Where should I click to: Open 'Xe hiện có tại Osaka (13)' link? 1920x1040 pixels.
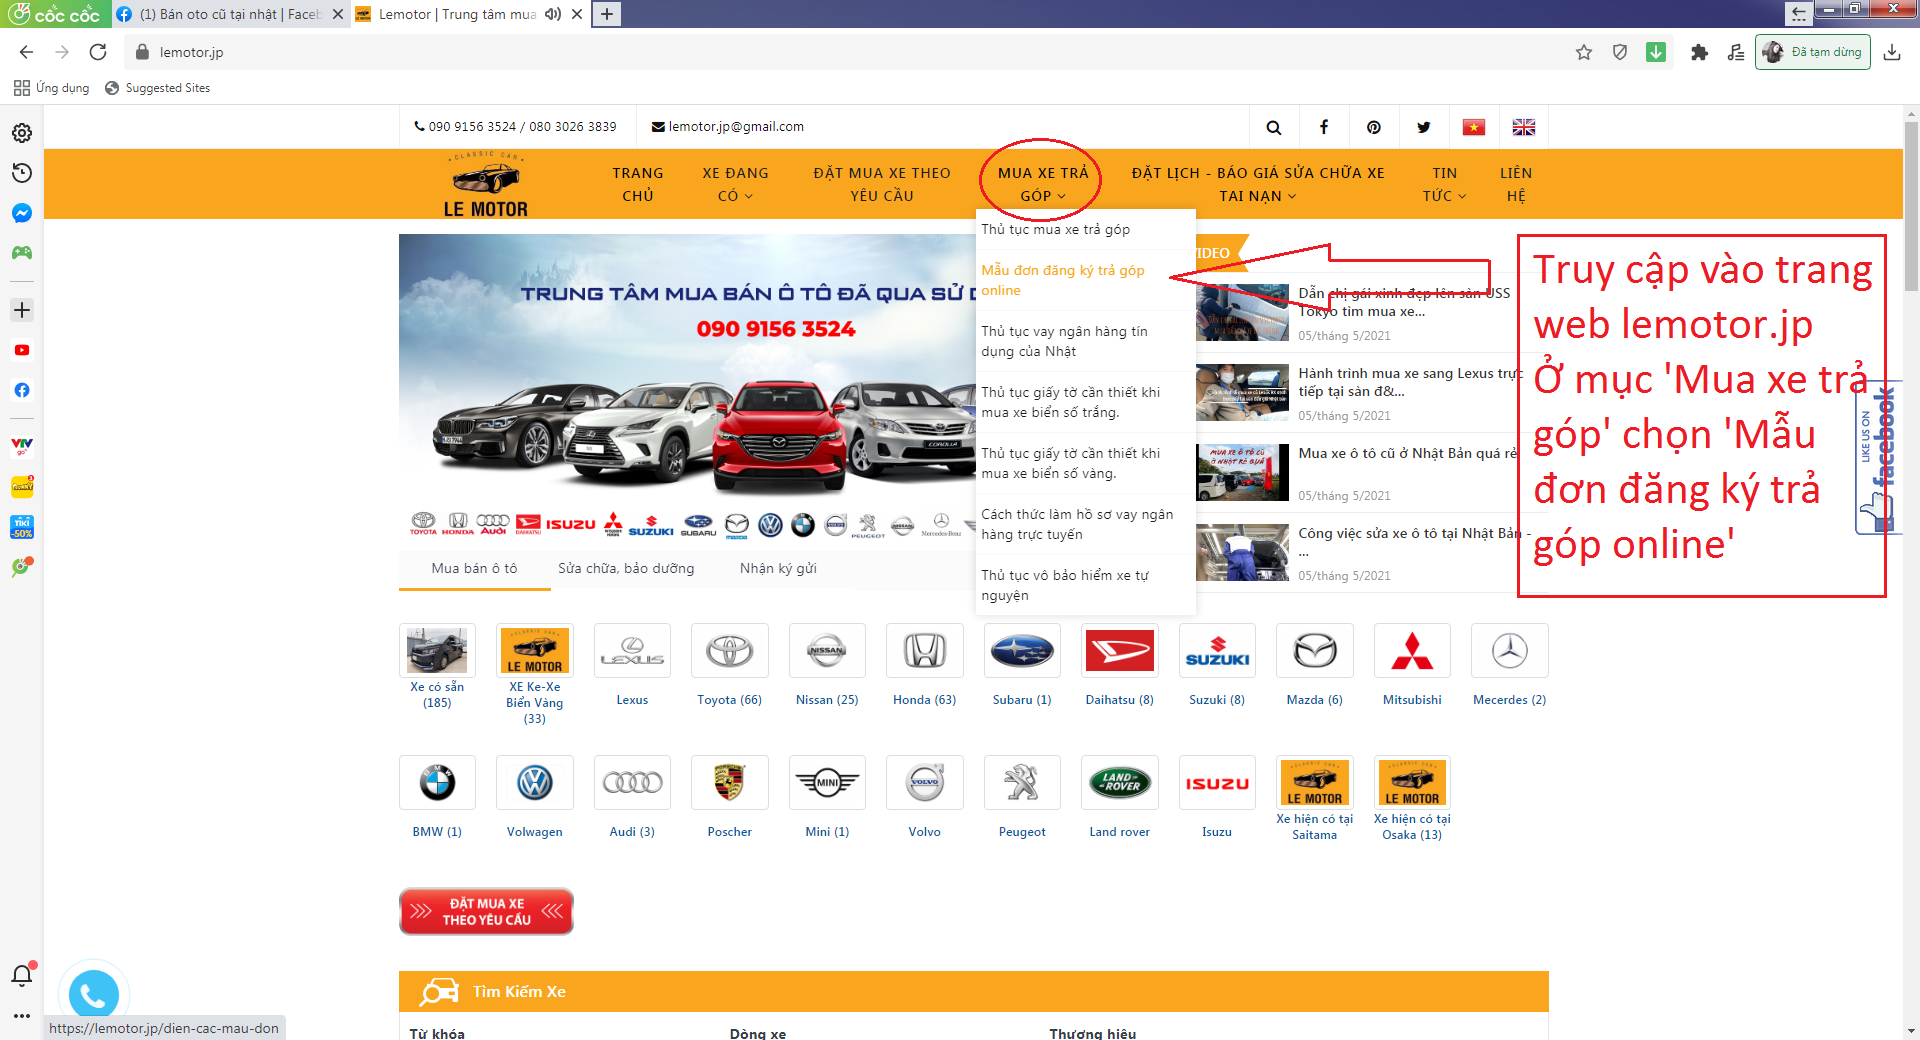[1412, 827]
